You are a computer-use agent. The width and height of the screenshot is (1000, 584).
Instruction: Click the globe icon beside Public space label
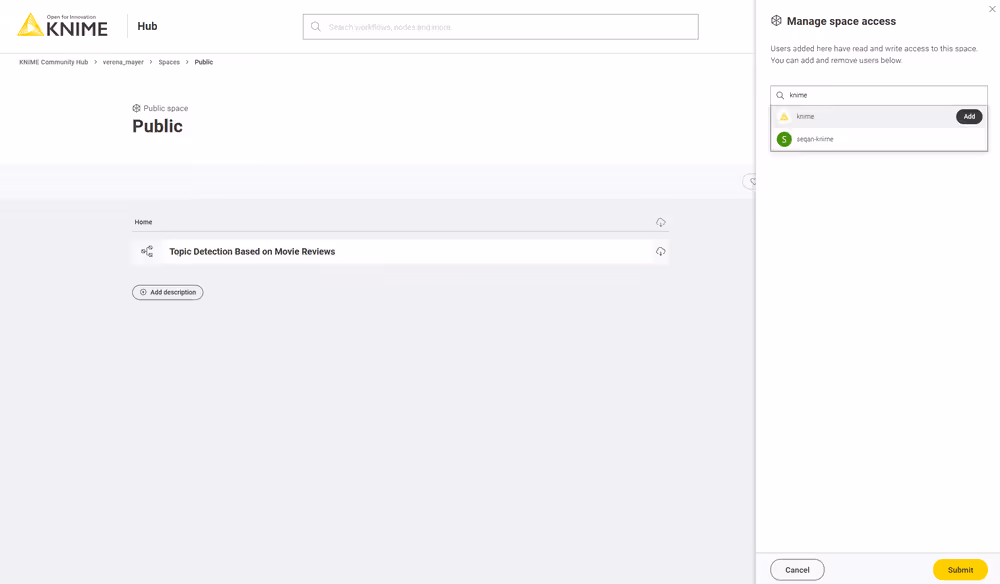[136, 107]
